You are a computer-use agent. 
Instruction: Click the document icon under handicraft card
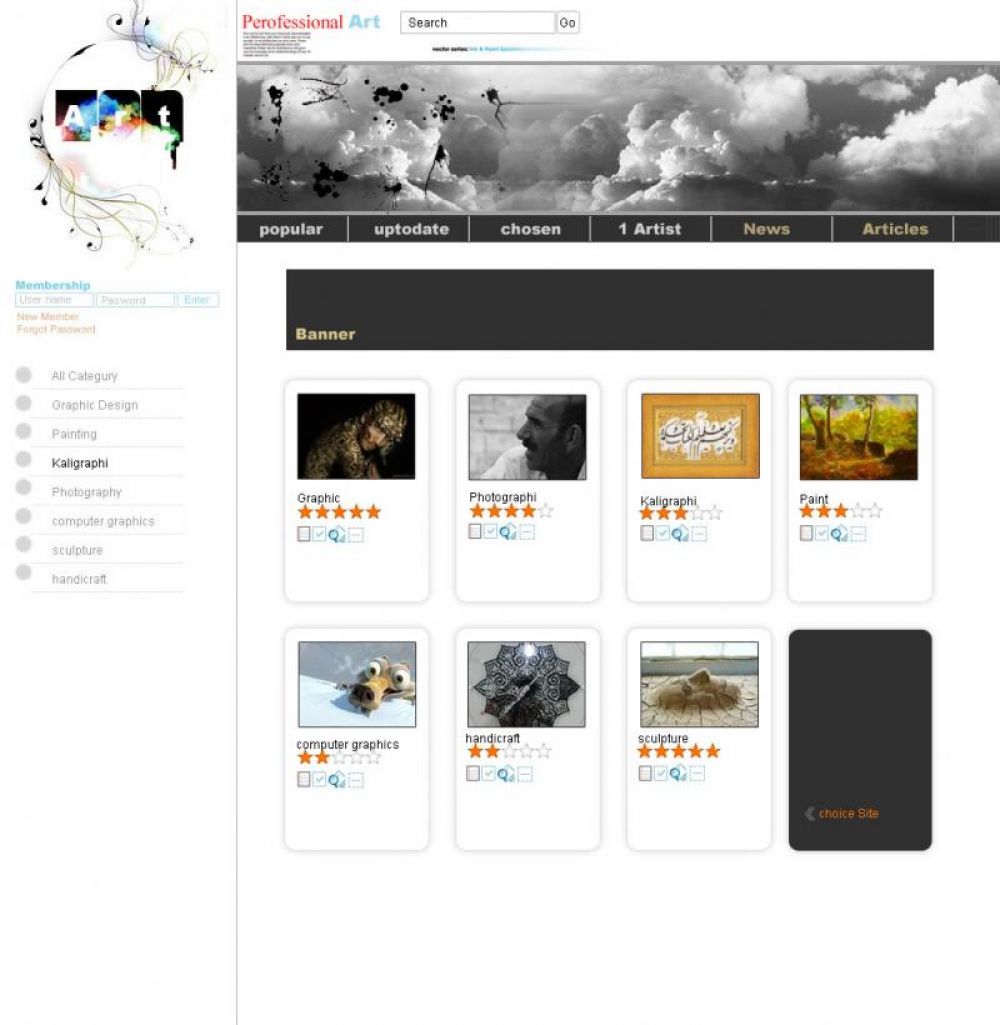click(473, 773)
